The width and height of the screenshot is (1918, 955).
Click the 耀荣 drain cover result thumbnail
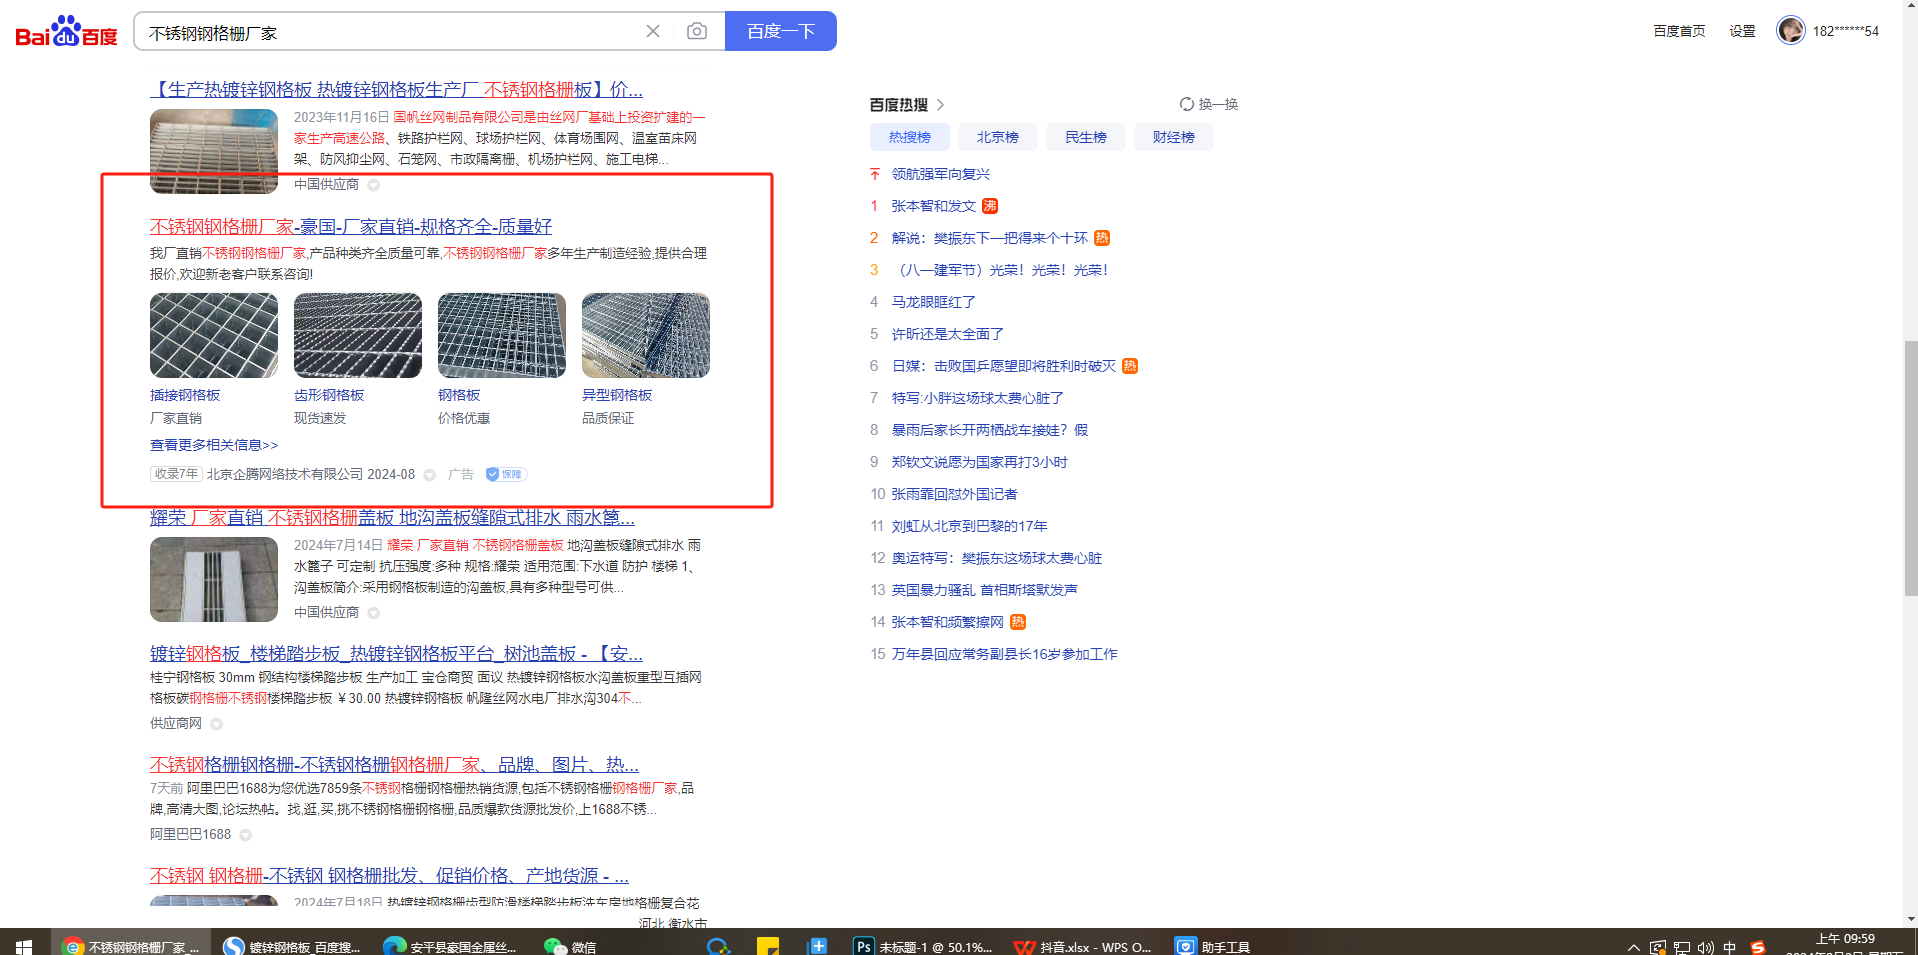coord(214,579)
